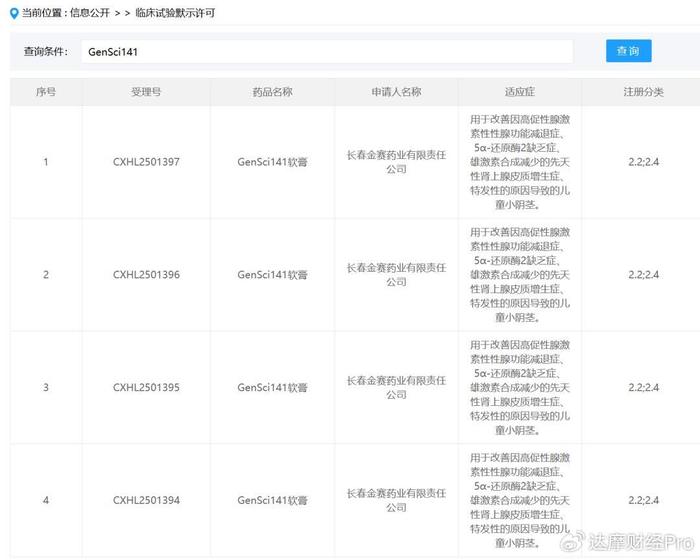Click applicant 长春金赛药业 in row 4
This screenshot has width=700, height=559.
pyautogui.click(x=396, y=500)
